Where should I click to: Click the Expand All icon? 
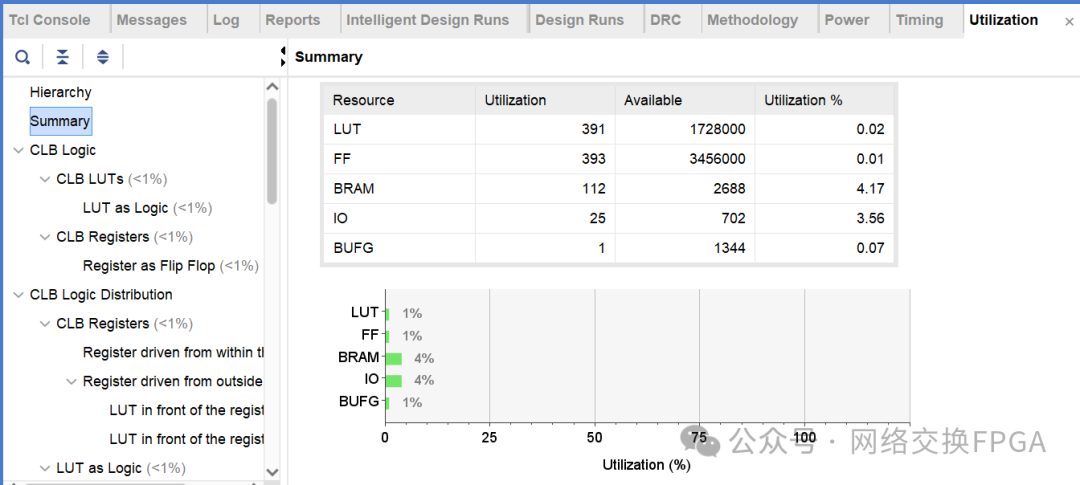point(102,57)
